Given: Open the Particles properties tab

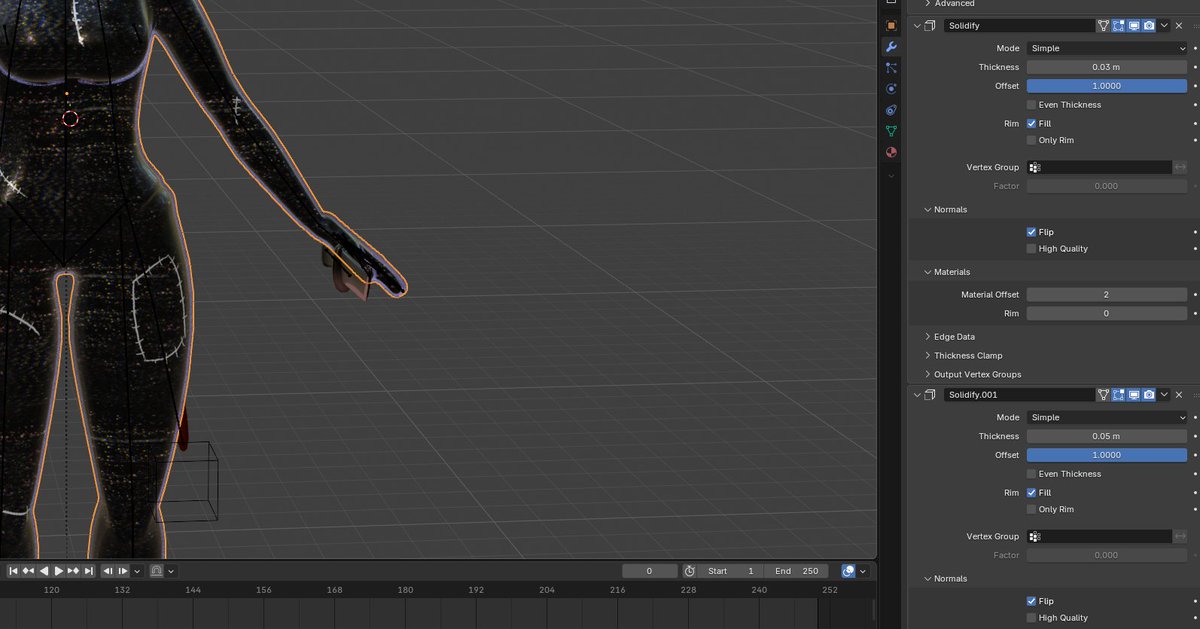Looking at the screenshot, I should (x=891, y=68).
